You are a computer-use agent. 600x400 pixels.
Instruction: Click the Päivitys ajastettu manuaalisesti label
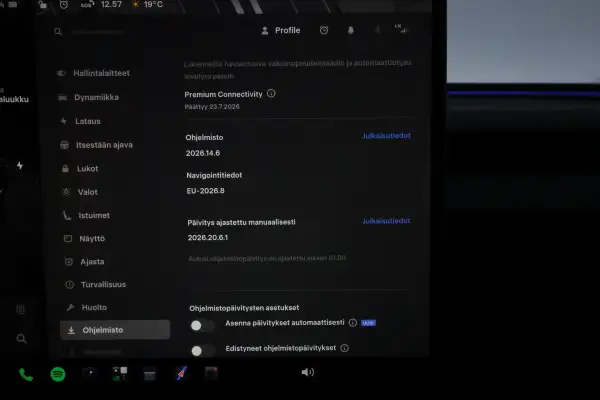click(x=241, y=222)
